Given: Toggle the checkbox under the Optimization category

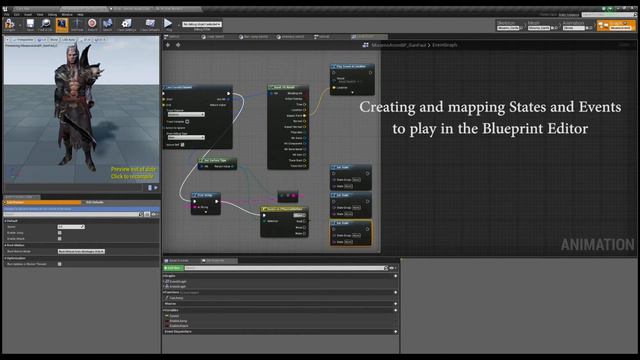Looking at the screenshot, I should pos(60,264).
